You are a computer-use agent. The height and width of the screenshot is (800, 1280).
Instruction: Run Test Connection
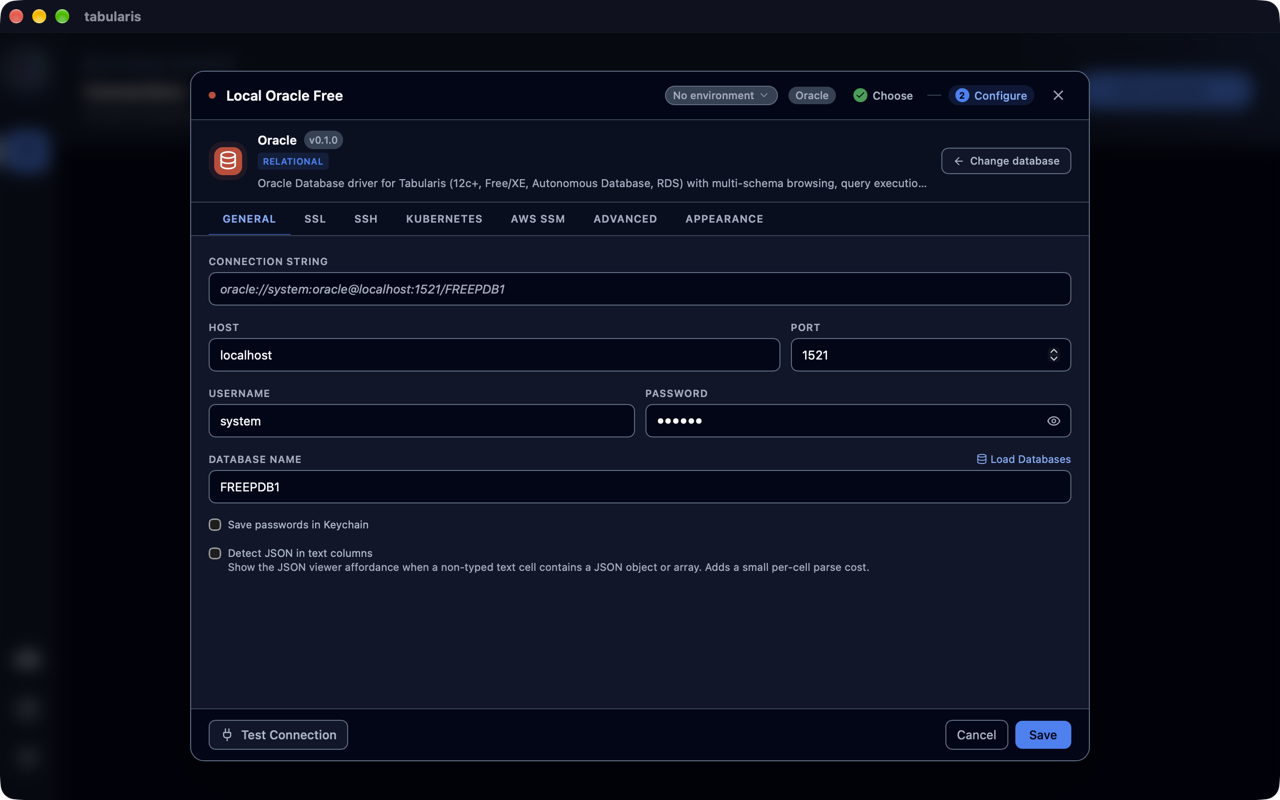[x=278, y=735]
